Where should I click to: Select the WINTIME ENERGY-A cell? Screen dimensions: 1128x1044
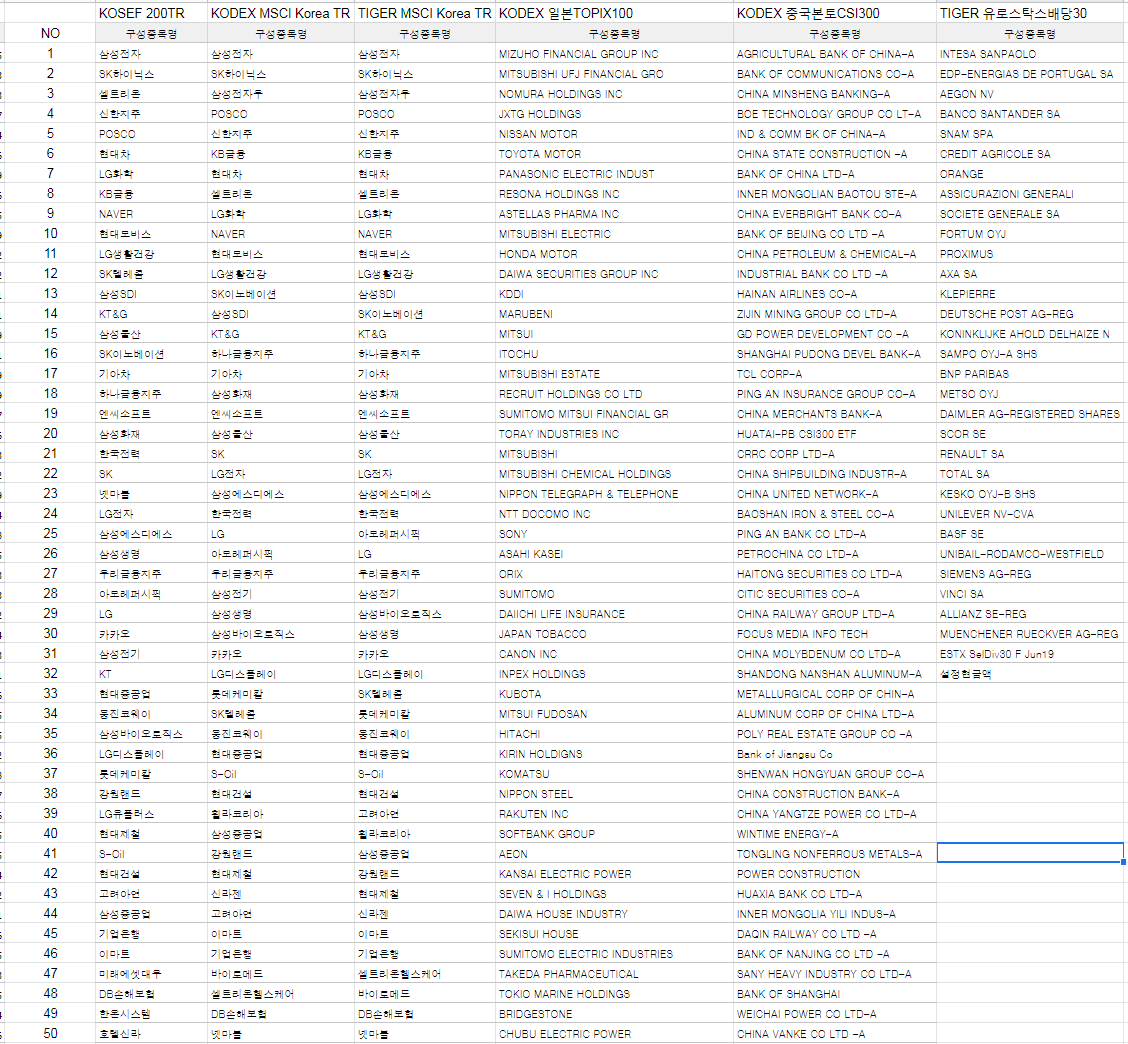[x=834, y=833]
